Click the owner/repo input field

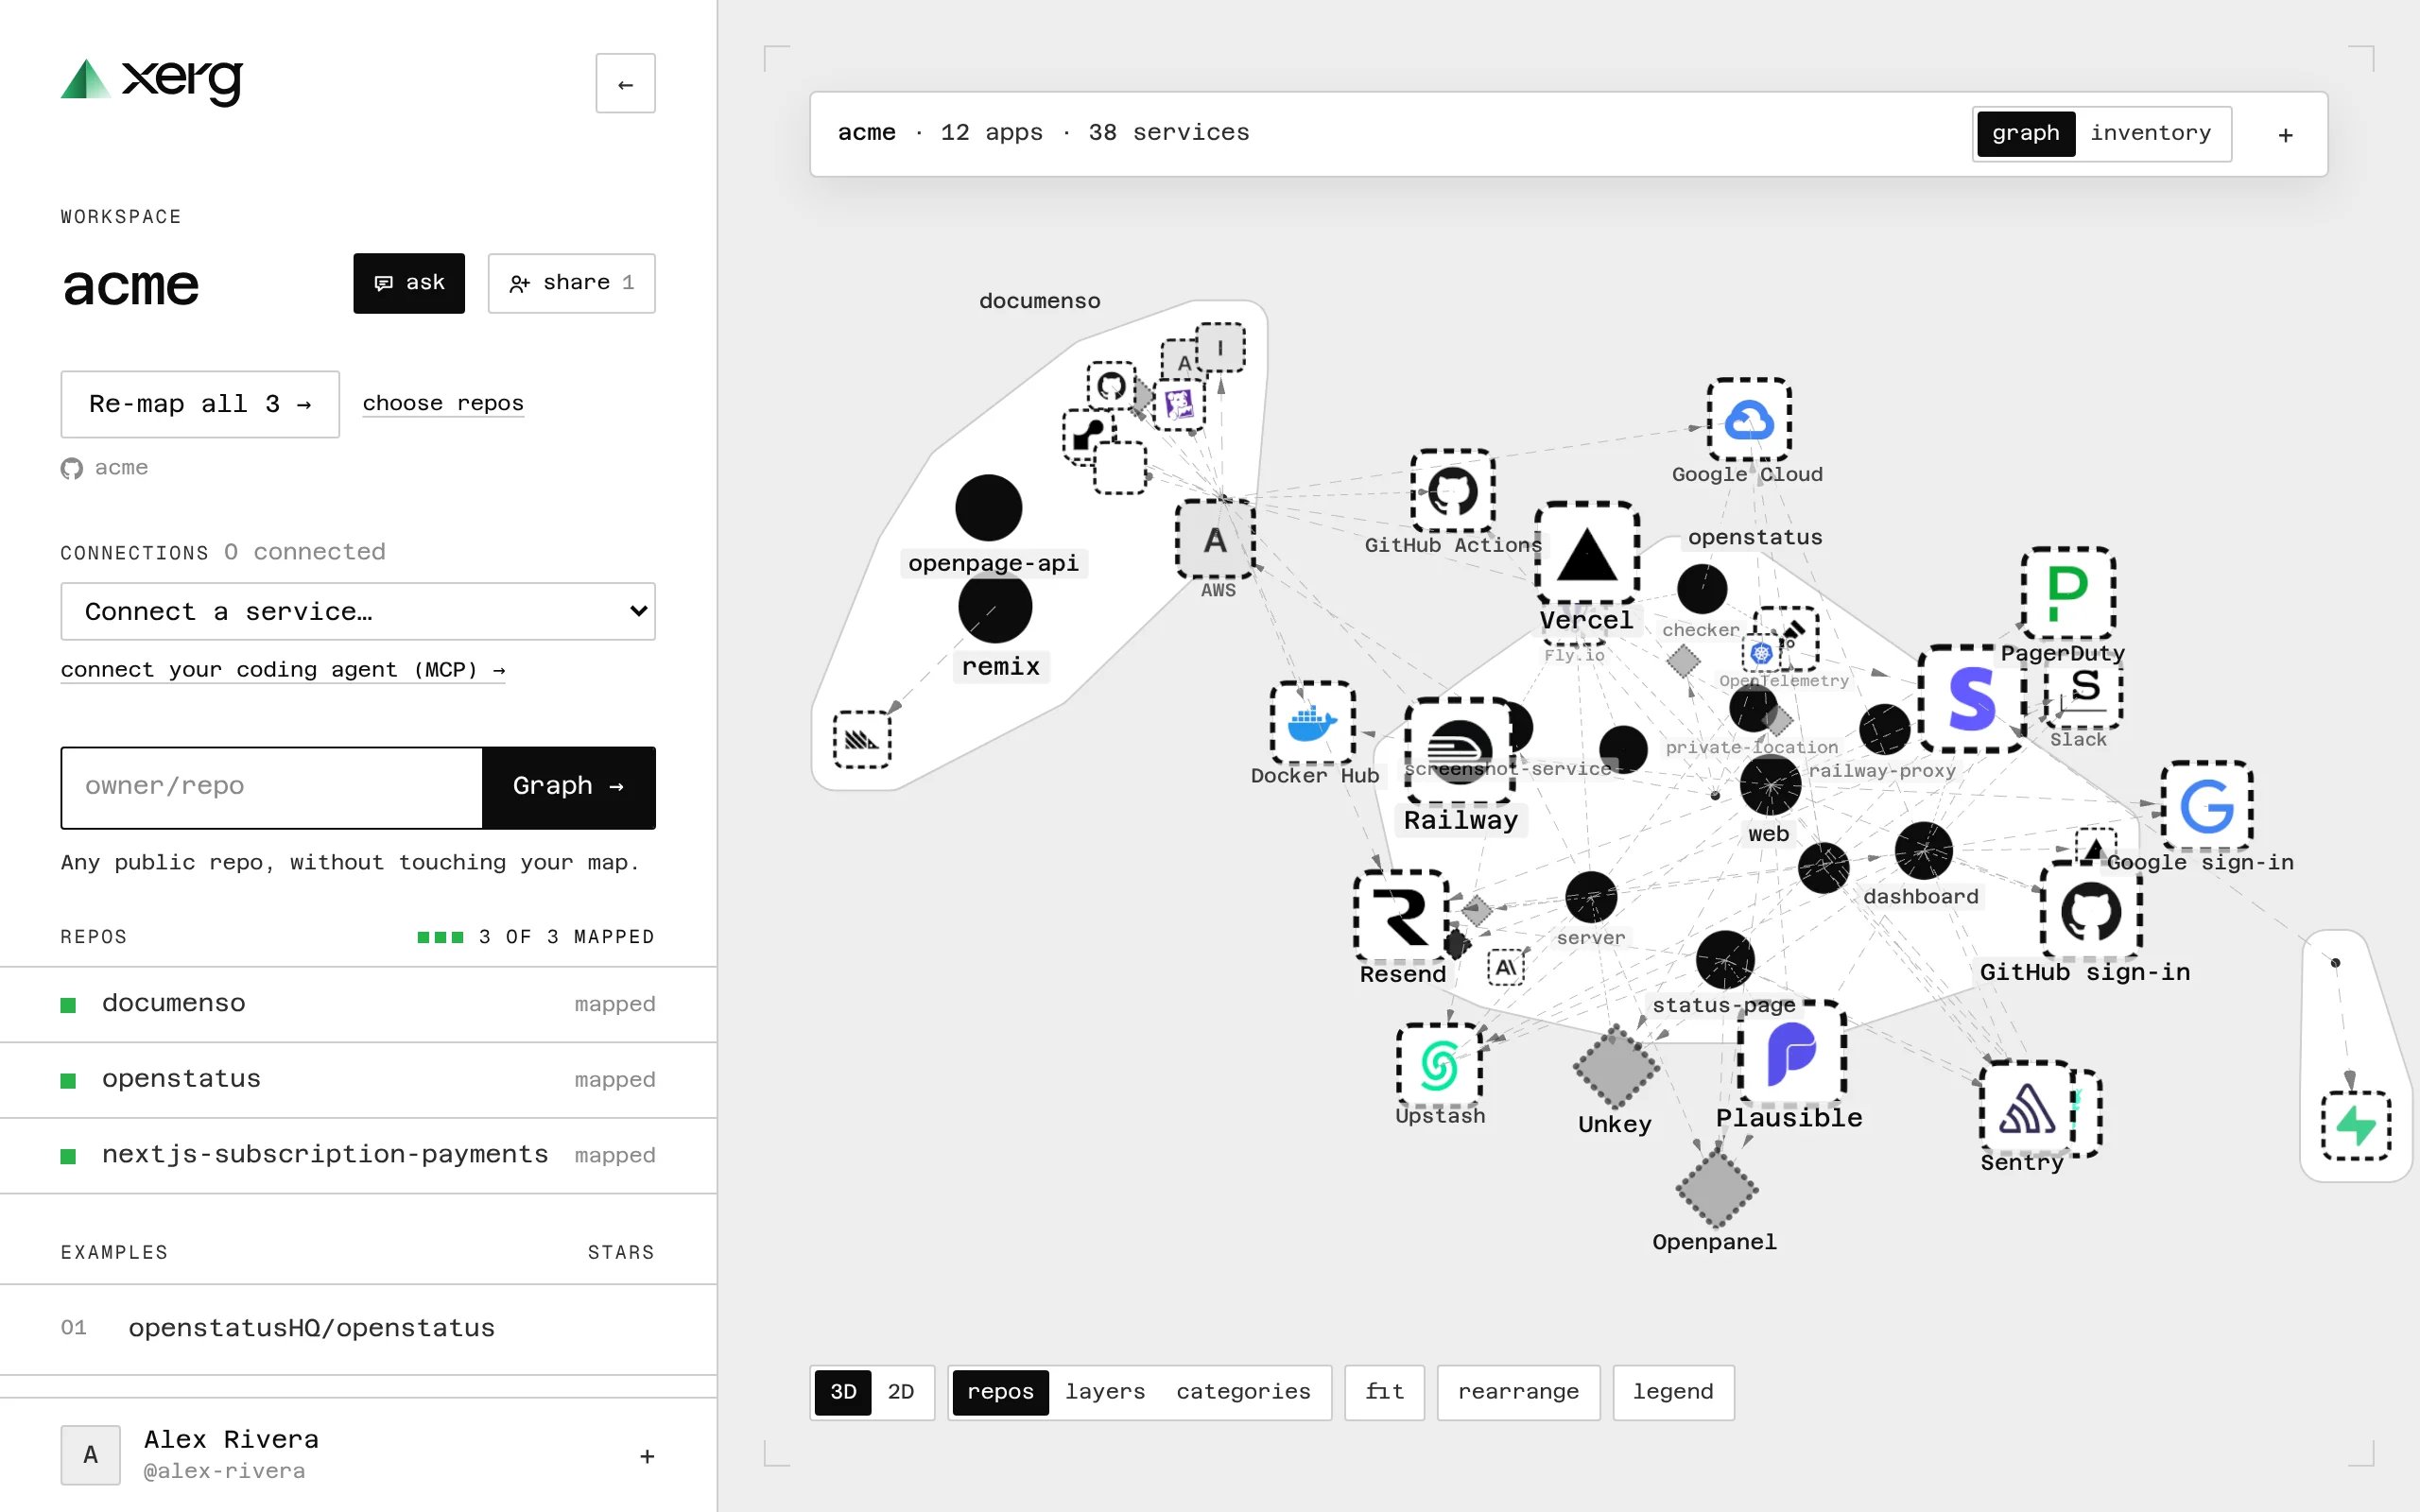click(x=272, y=787)
